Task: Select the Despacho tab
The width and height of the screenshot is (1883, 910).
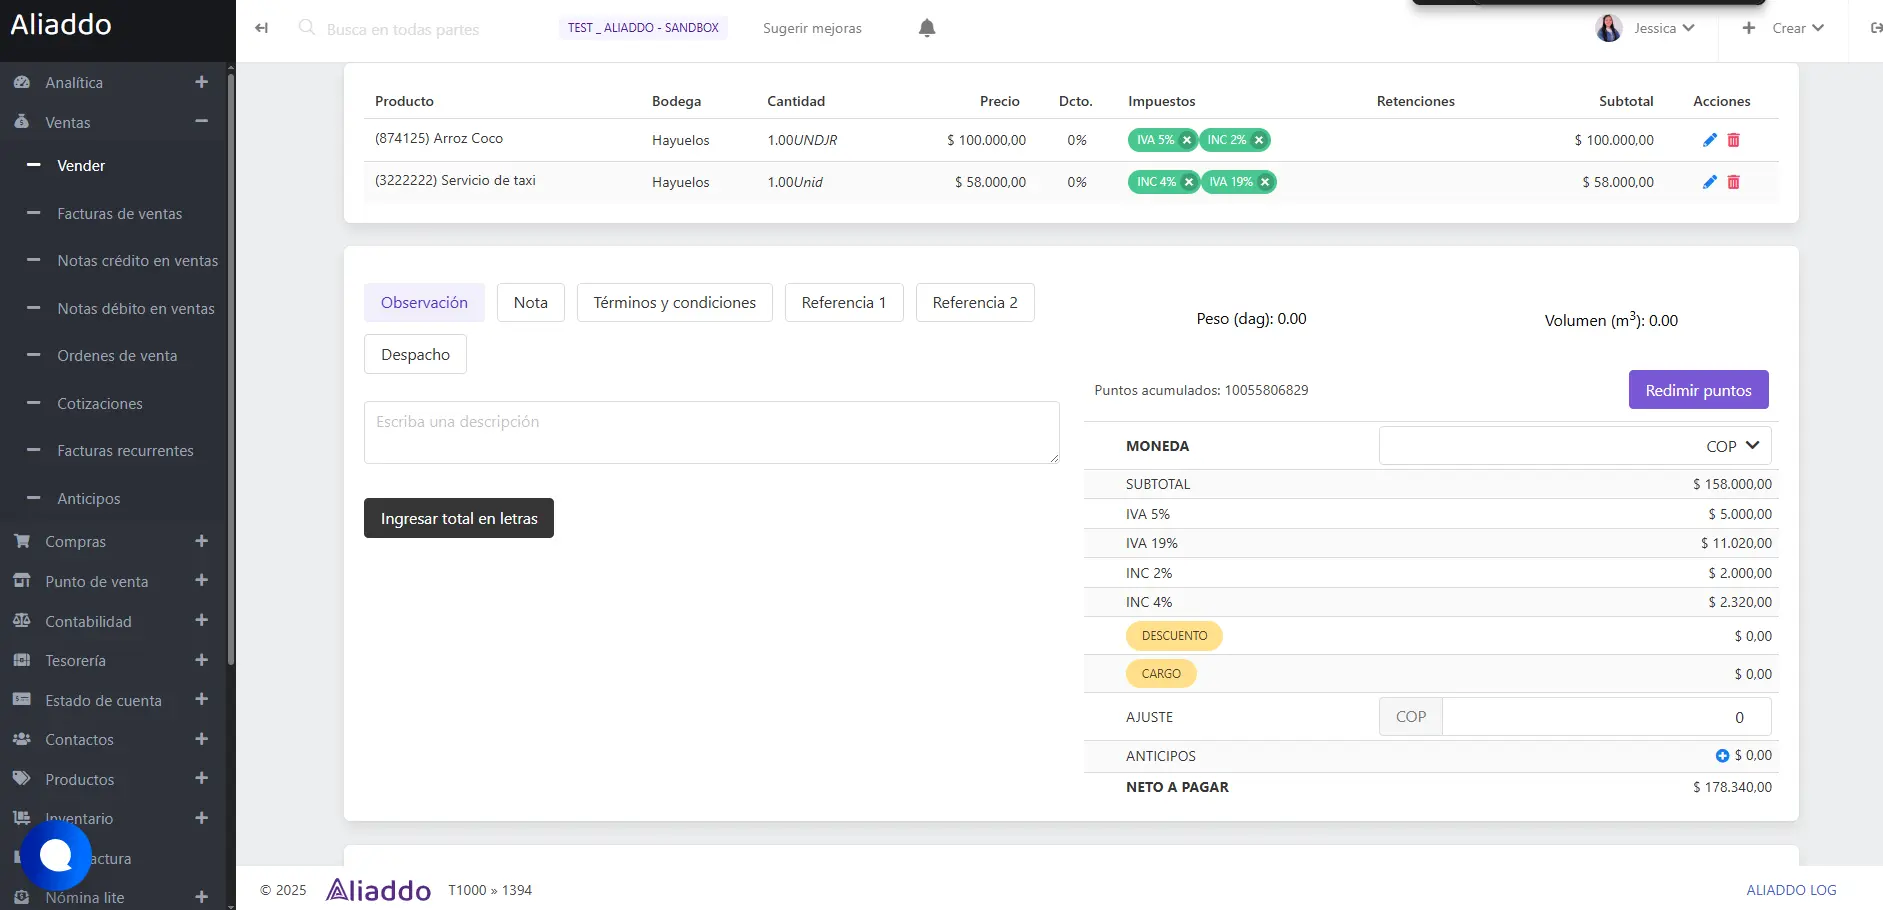Action: (x=415, y=355)
